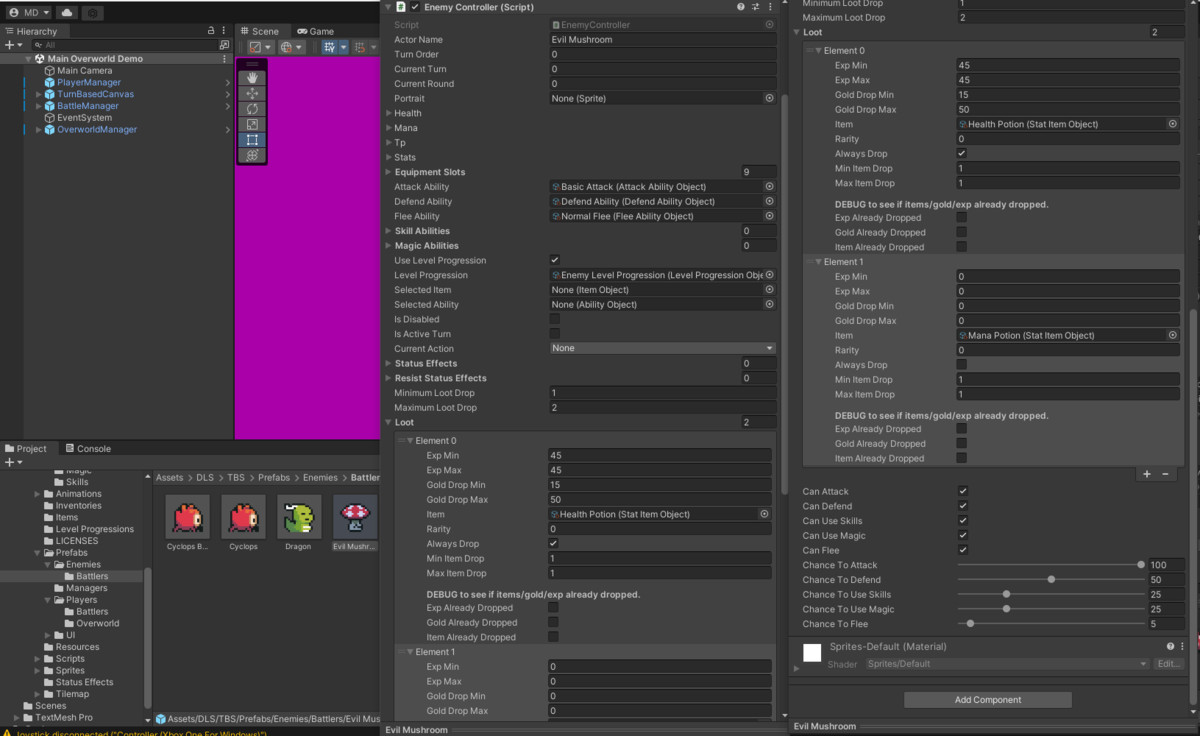This screenshot has width=1200, height=736.
Task: Expand the Health foldout
Action: coord(388,113)
